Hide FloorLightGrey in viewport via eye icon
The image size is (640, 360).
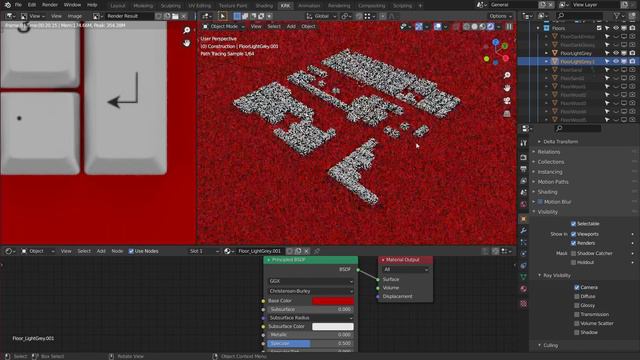616,53
